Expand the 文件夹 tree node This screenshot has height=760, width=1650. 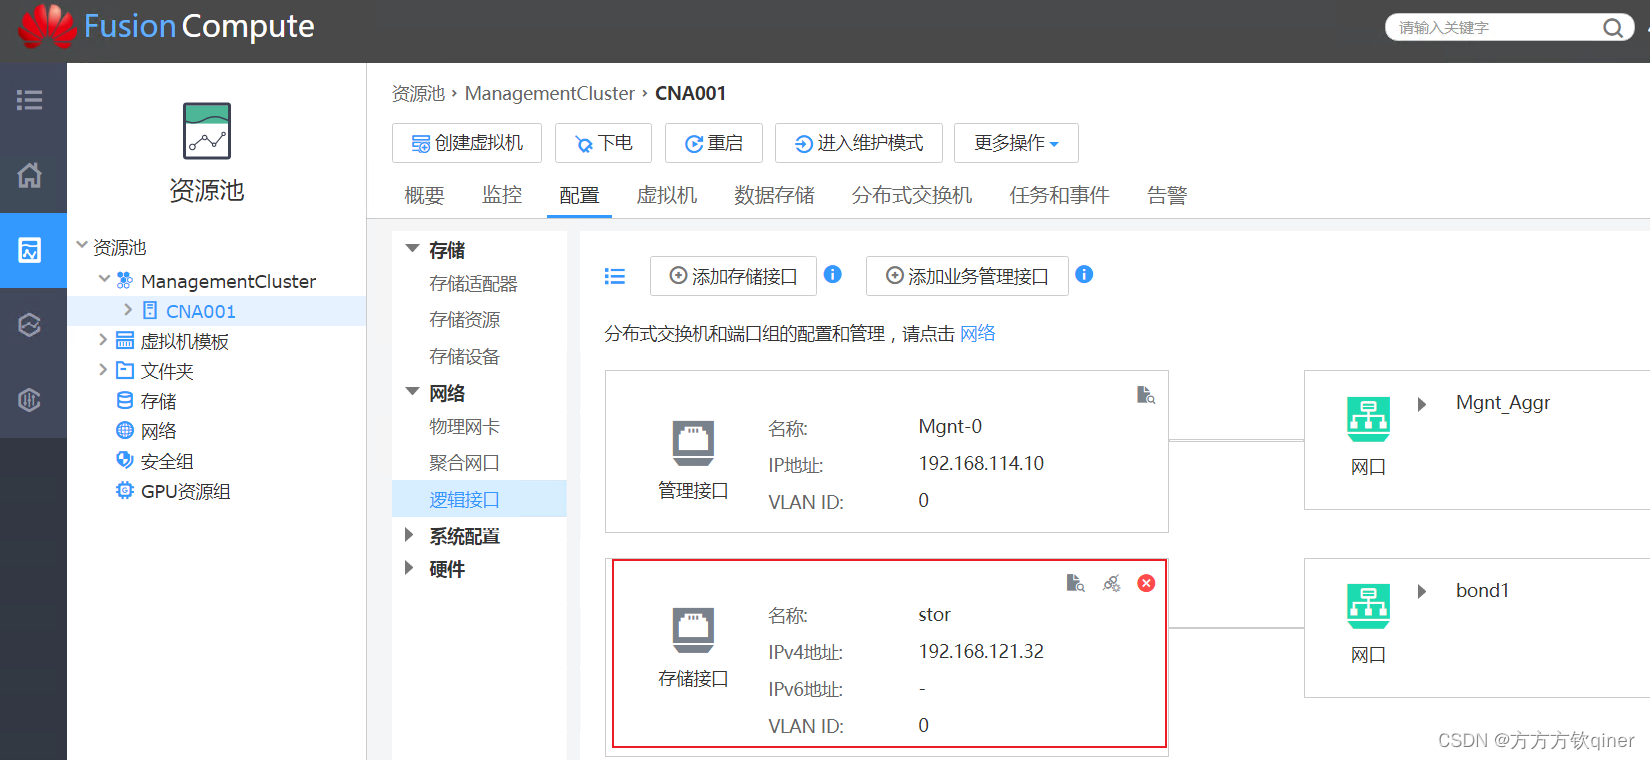pos(103,370)
